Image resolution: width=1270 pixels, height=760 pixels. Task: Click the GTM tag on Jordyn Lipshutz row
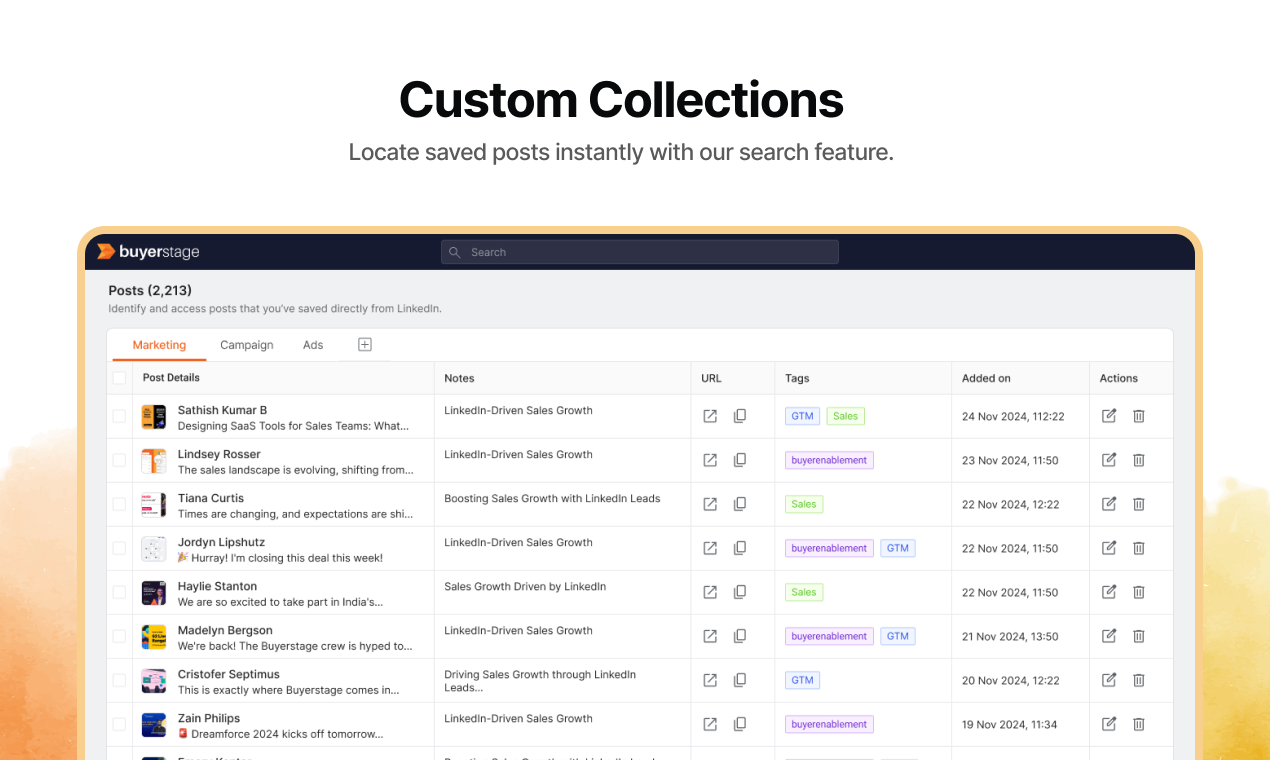pyautogui.click(x=898, y=548)
